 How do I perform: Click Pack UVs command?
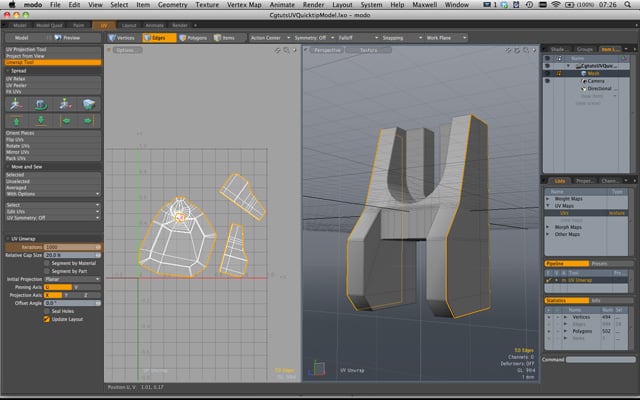click(x=18, y=159)
